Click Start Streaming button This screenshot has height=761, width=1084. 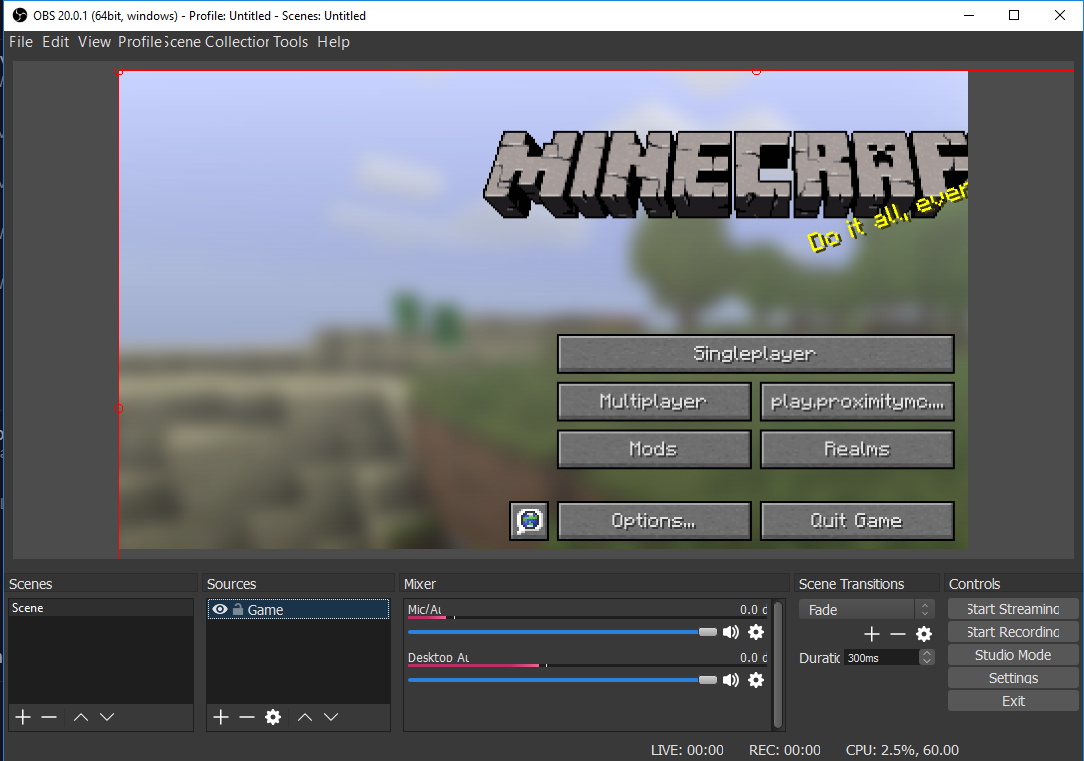coord(1013,609)
